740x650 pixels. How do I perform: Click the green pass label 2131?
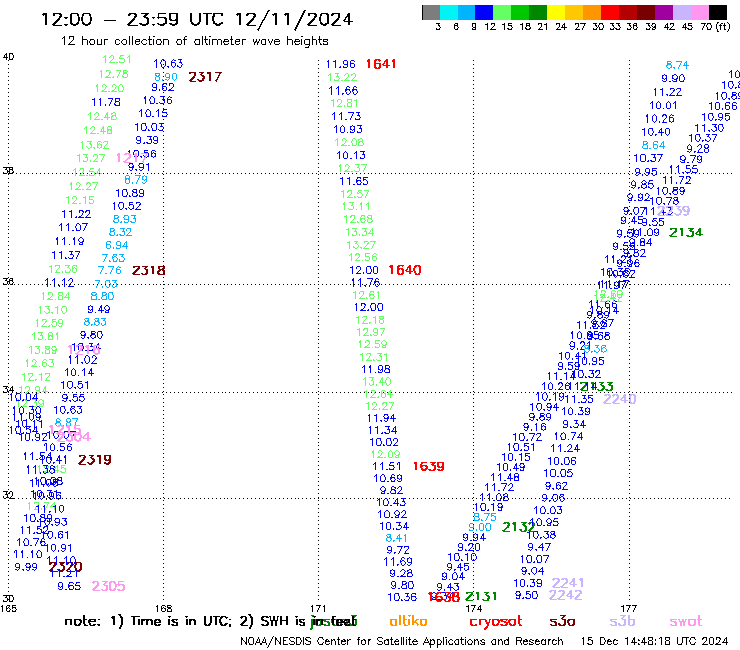pyautogui.click(x=481, y=597)
